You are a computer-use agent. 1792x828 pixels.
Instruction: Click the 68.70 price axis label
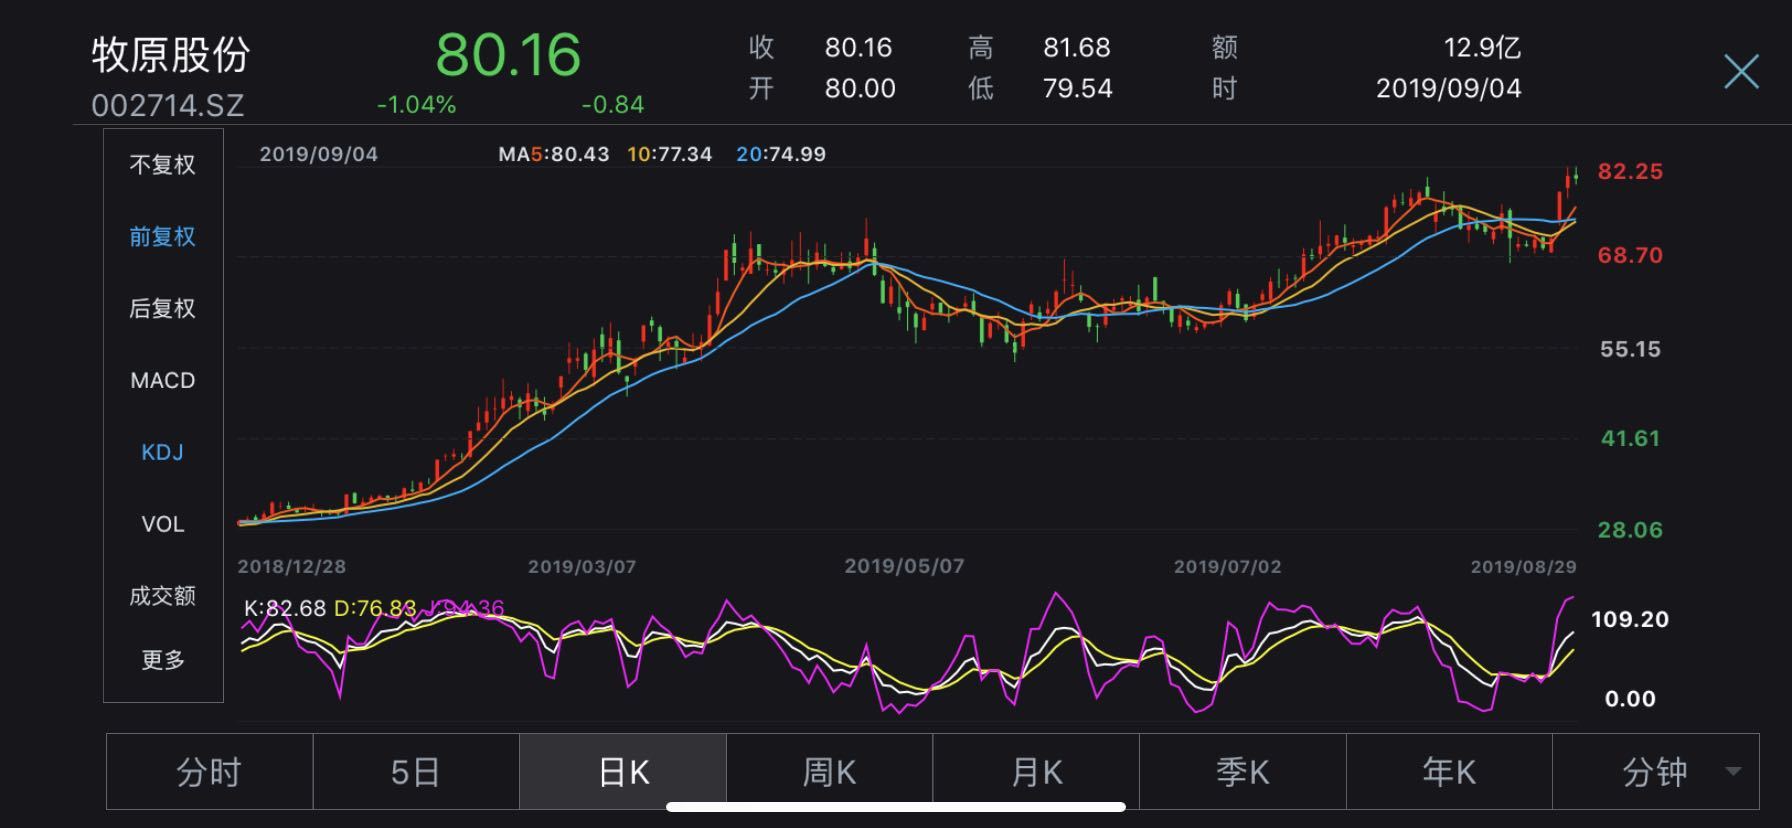1630,256
